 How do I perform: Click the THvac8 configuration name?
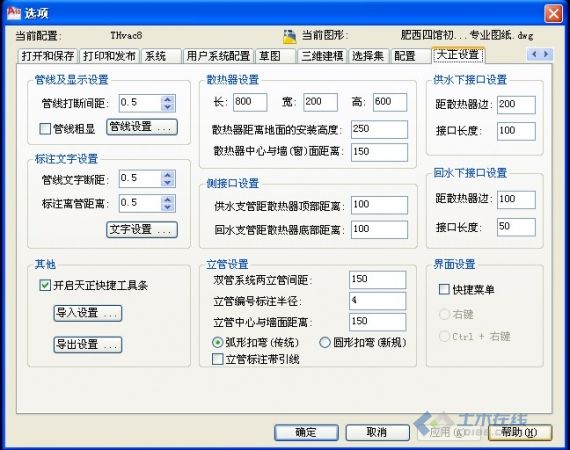click(126, 35)
